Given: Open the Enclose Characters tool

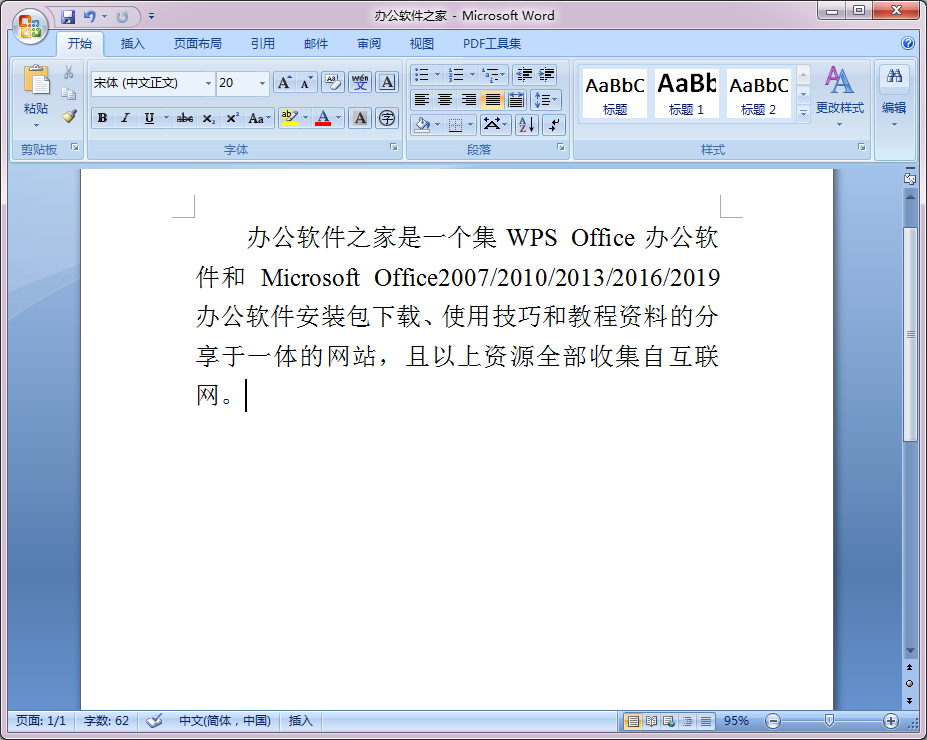Looking at the screenshot, I should point(387,118).
